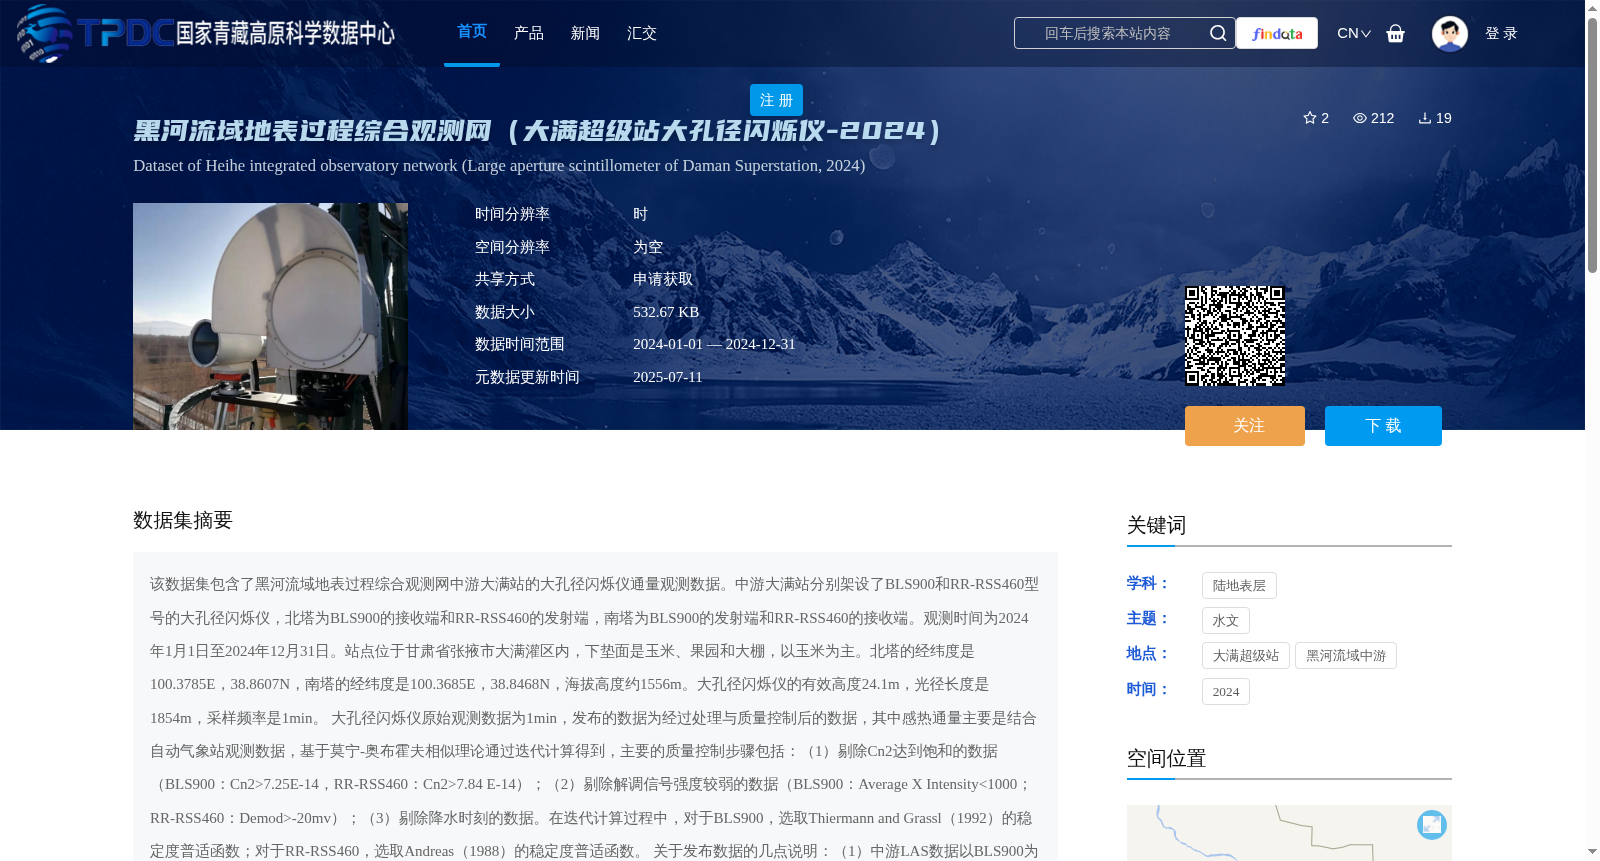Click the download count icon

pos(1424,118)
